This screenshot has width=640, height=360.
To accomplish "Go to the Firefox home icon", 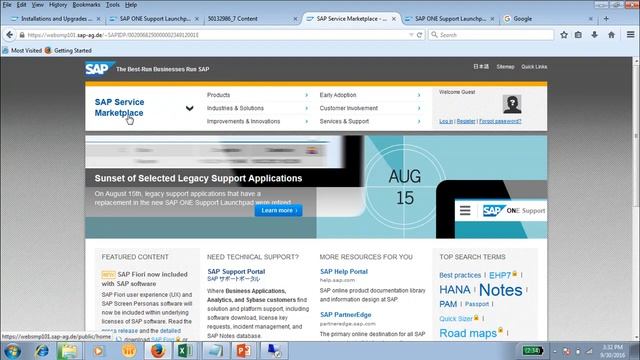I will 611,35.
